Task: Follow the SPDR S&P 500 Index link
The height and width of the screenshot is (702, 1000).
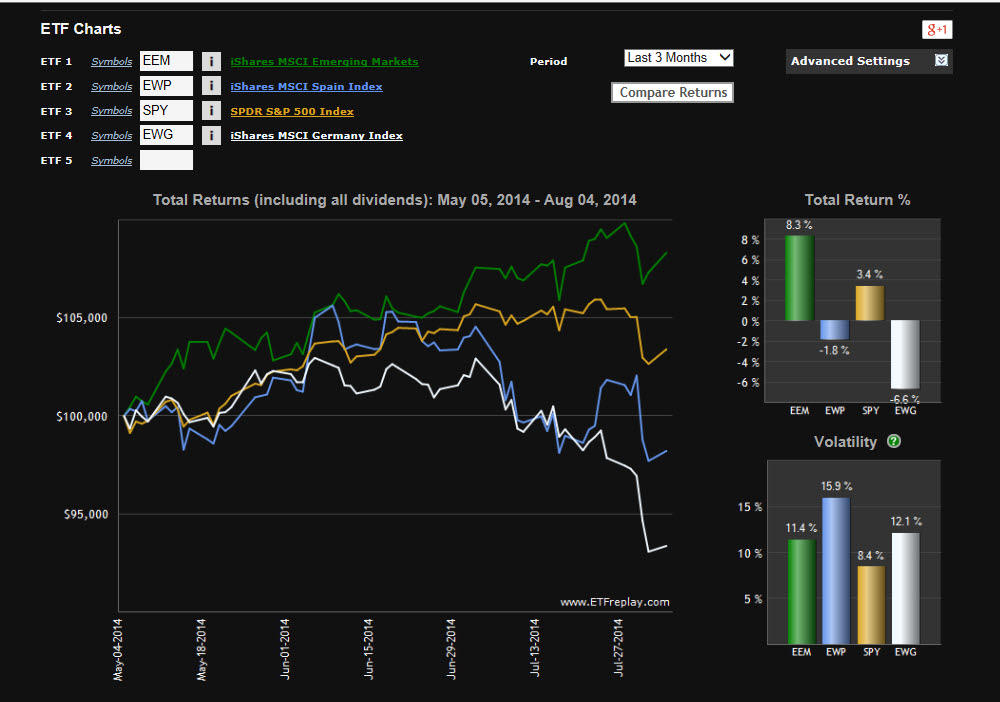Action: point(291,111)
